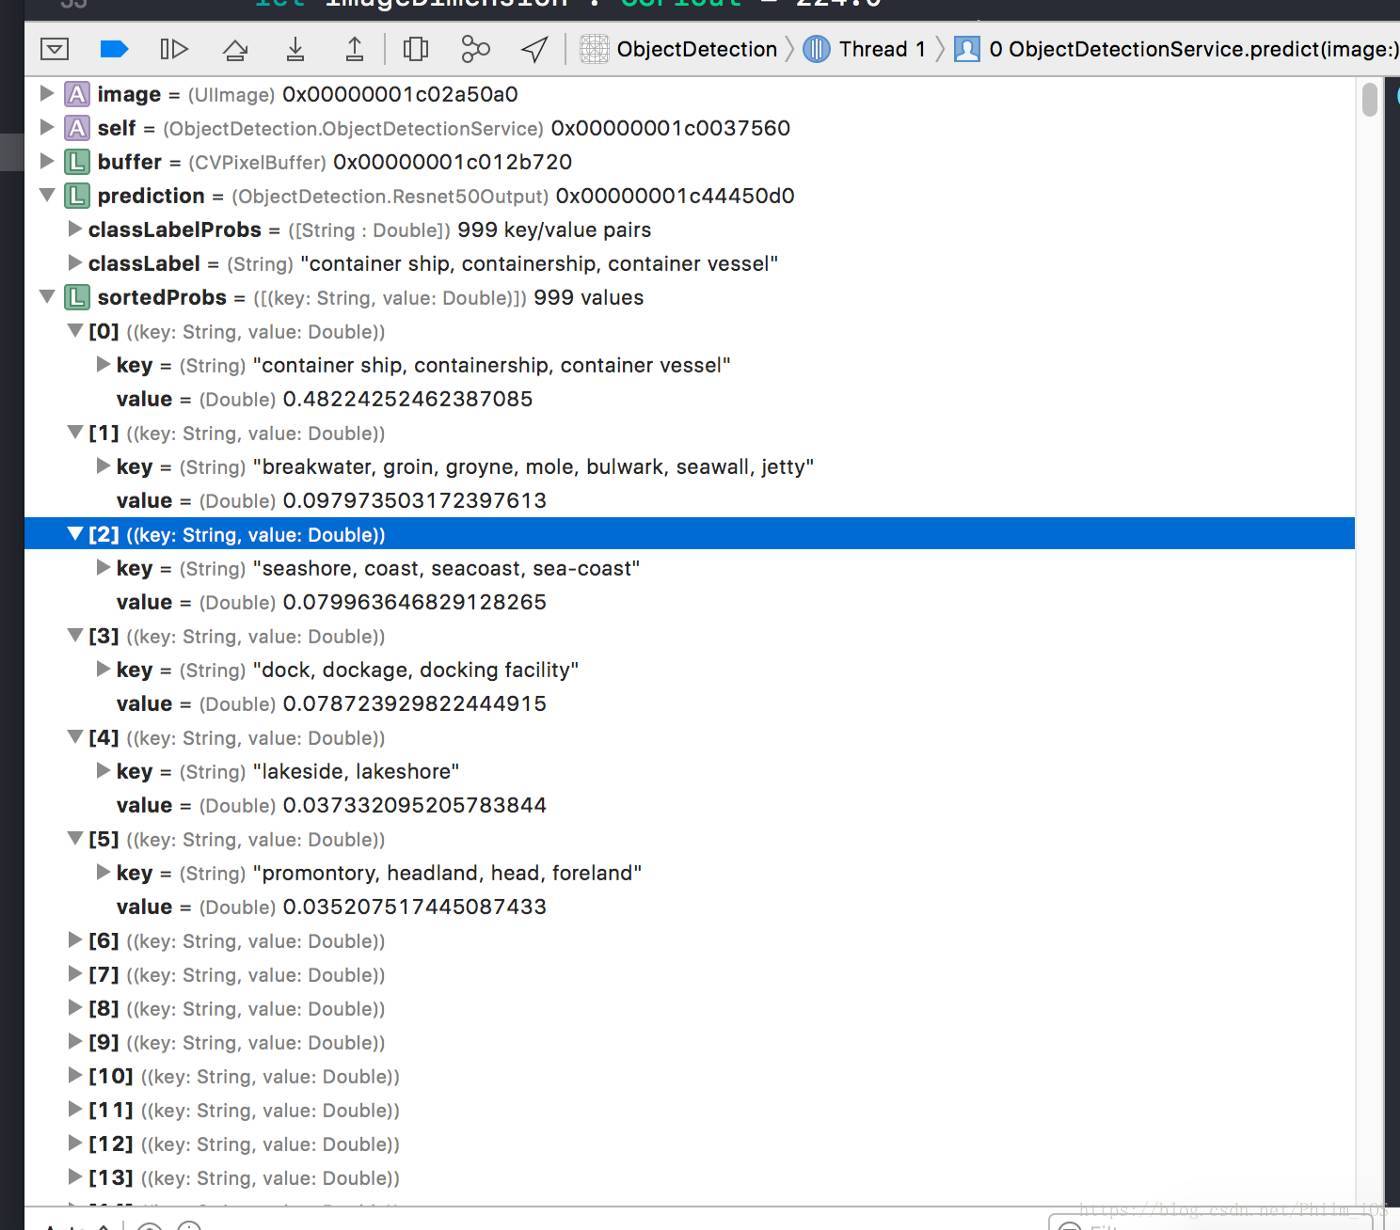Select ObjectDetectionService.predict stack frame
The height and width of the screenshot is (1230, 1400).
[x=1193, y=49]
